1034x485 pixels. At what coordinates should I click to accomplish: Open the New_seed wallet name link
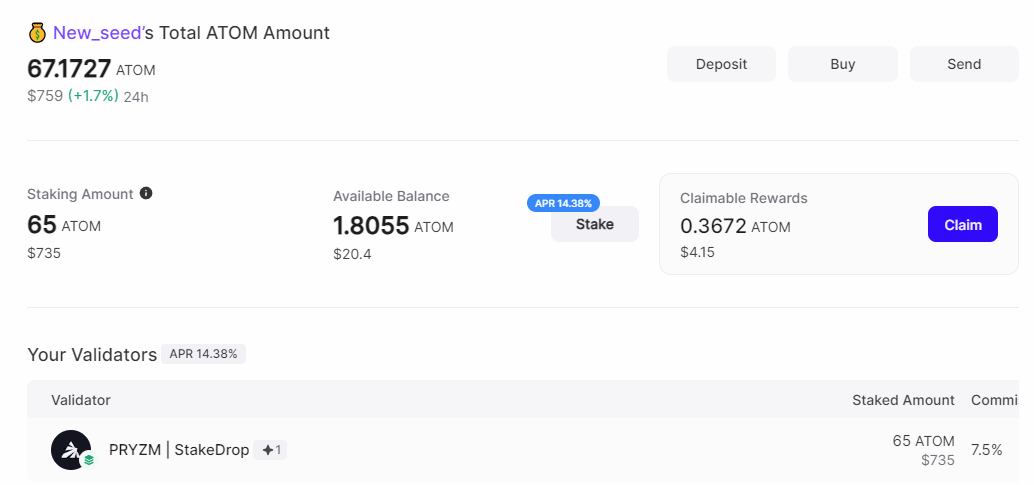pyautogui.click(x=97, y=32)
